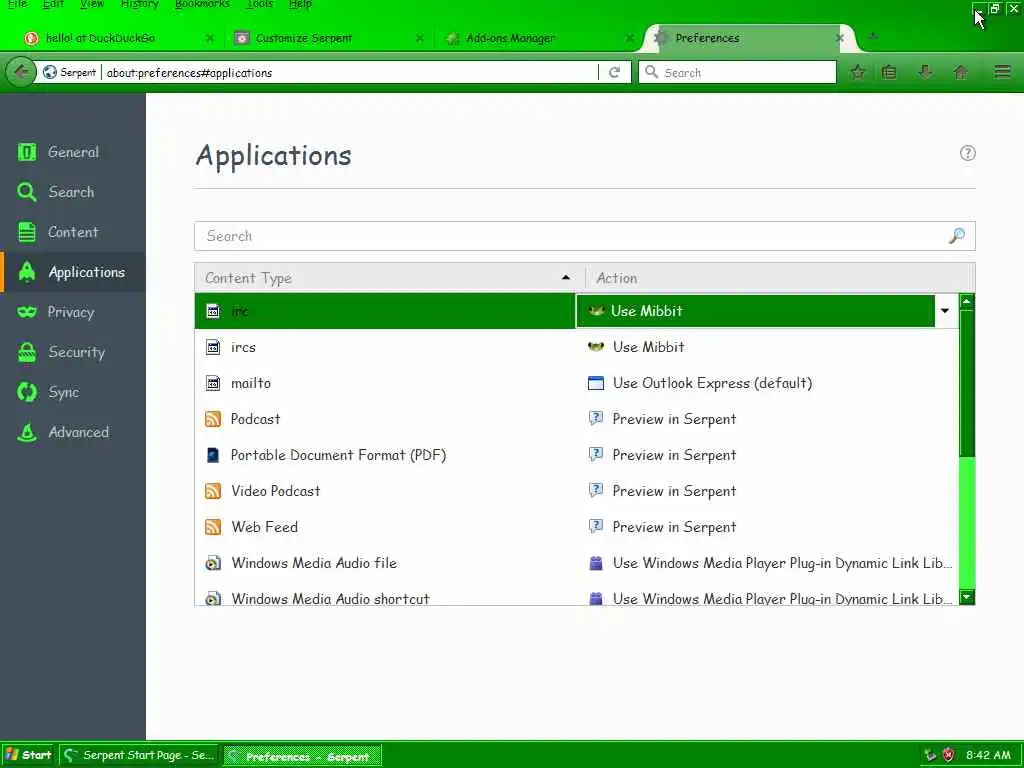This screenshot has height=768, width=1024.
Task: Go to the home page icon
Action: 961,72
